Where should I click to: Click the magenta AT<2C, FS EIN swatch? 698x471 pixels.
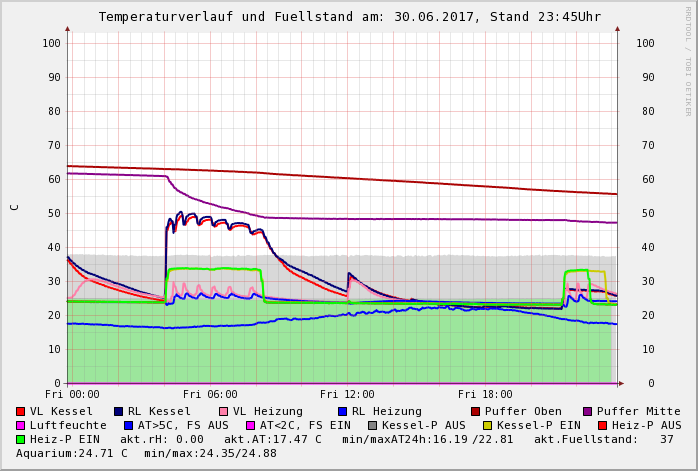pyautogui.click(x=251, y=425)
